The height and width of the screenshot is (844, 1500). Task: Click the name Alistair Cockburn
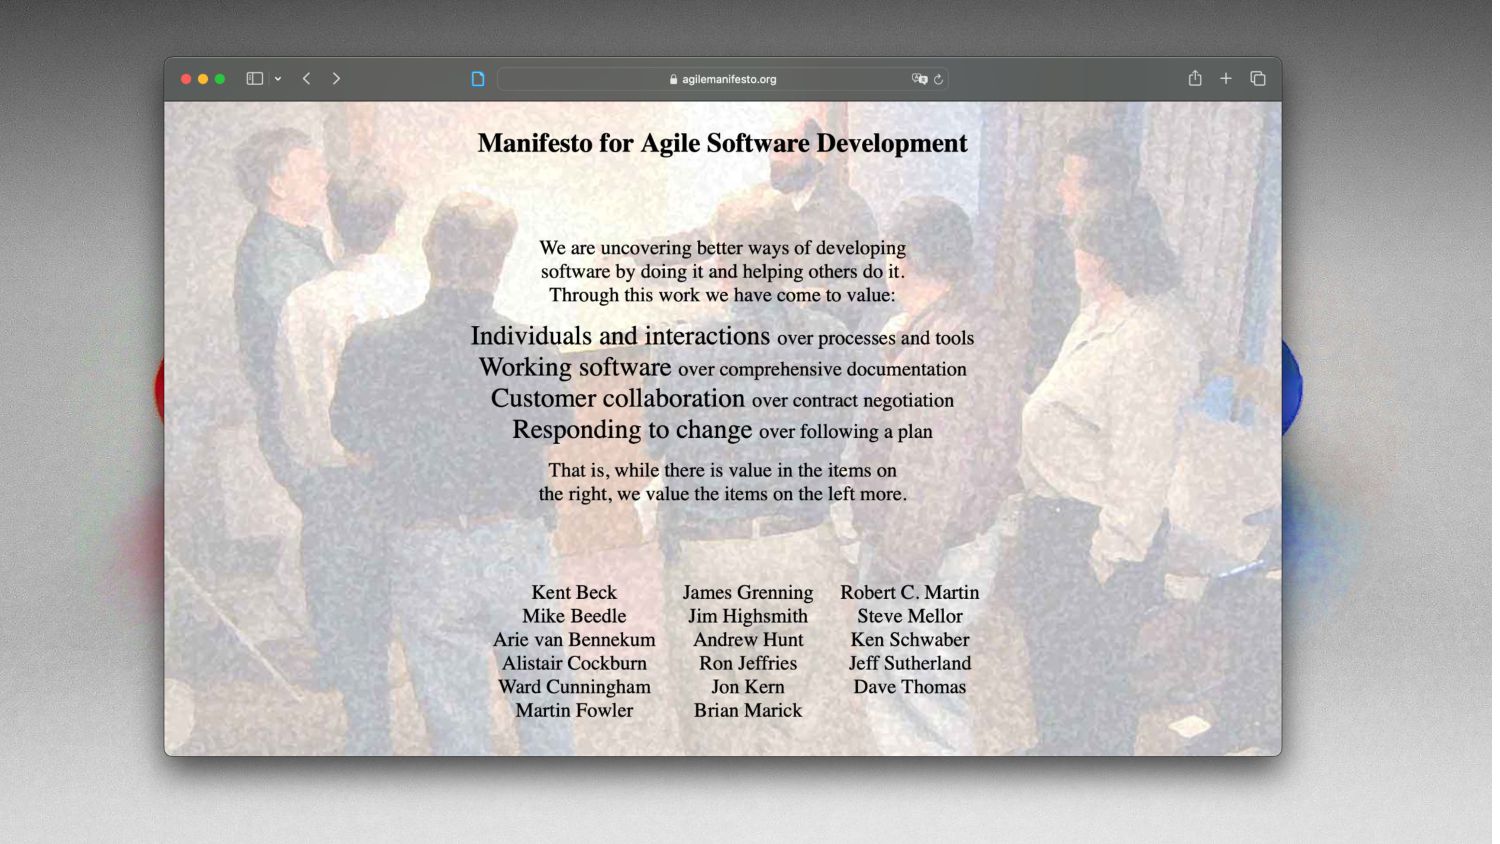pos(574,663)
